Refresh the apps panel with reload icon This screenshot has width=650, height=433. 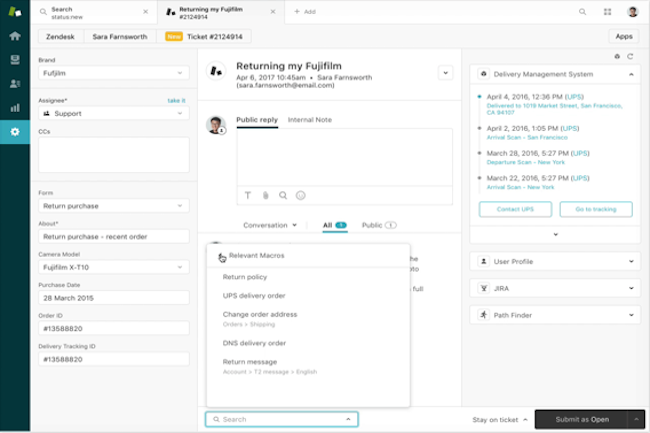tap(629, 56)
